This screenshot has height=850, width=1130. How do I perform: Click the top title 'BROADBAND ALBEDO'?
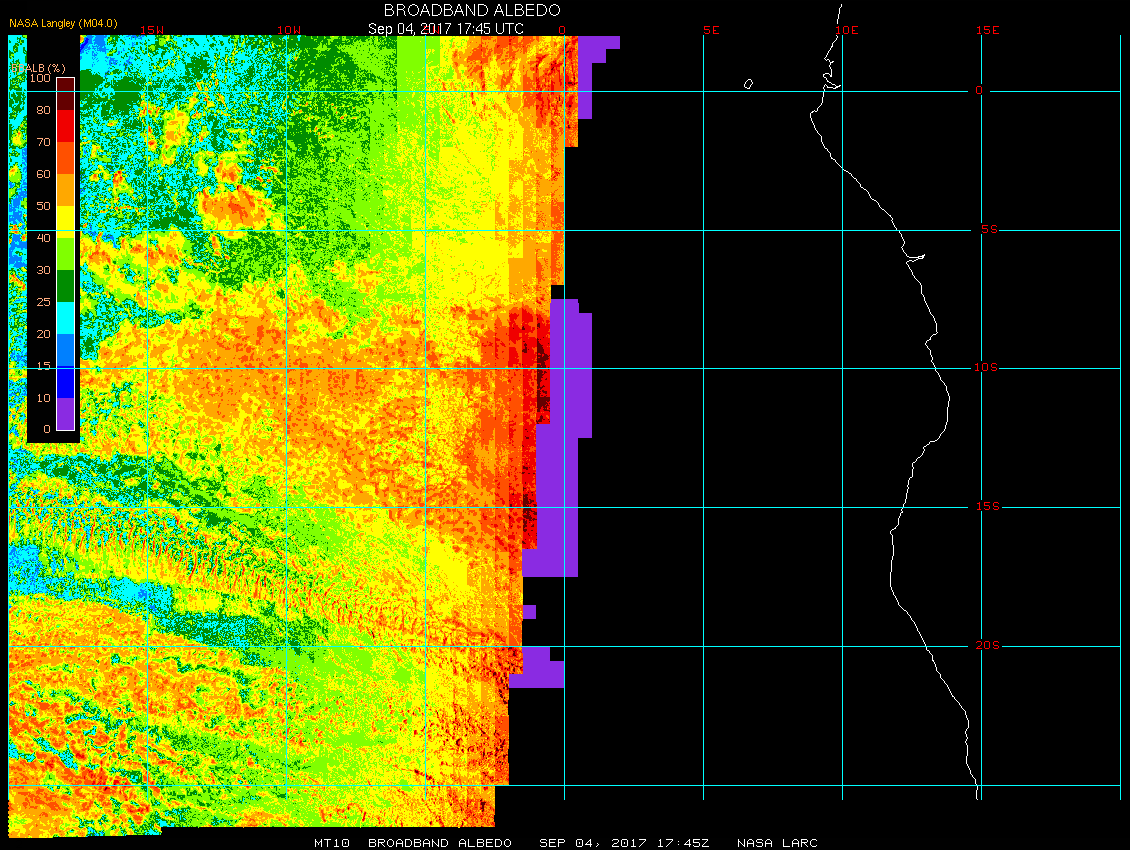(x=472, y=10)
